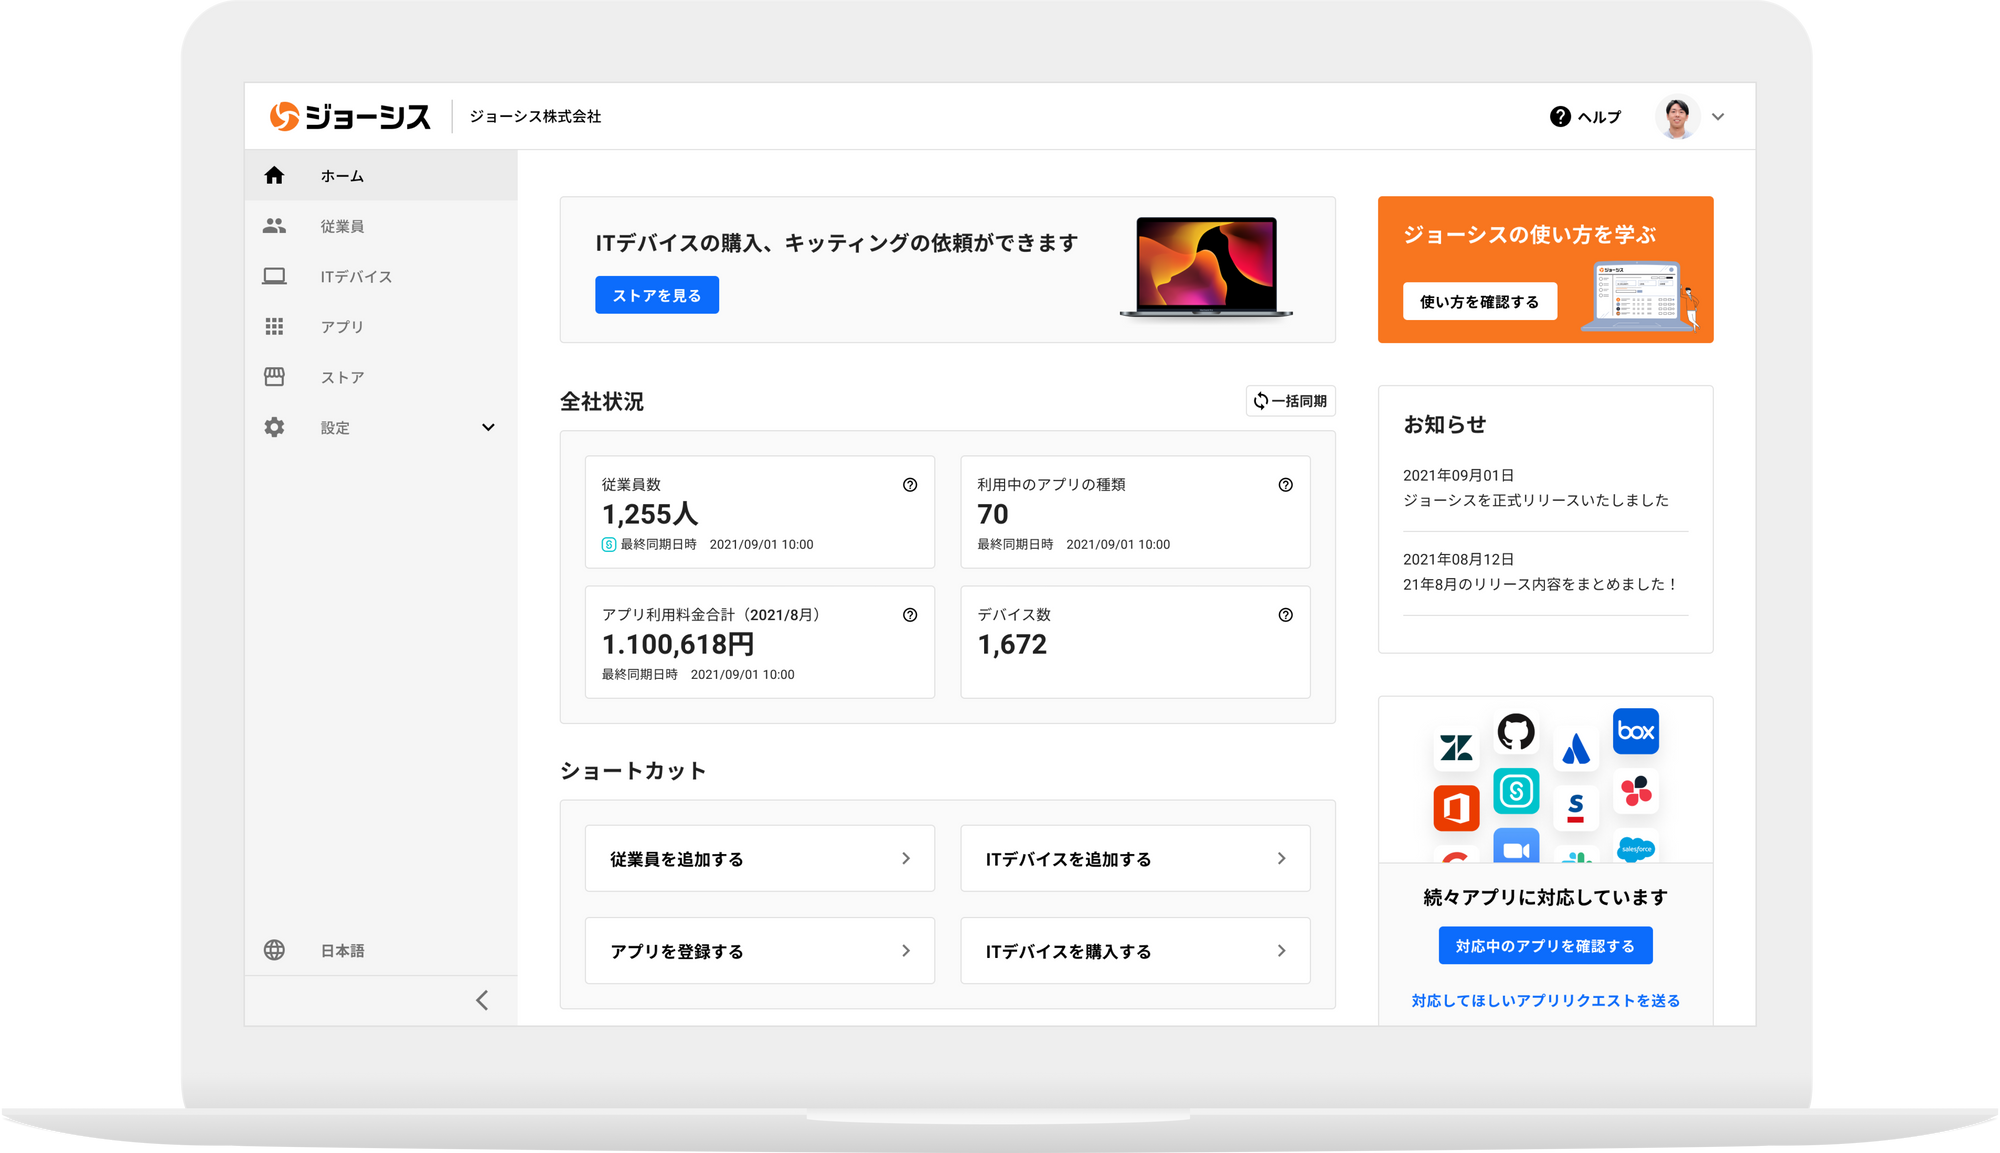Open the ヘルプ menu item
Screen dimensions: 2000x1153
click(x=1597, y=117)
